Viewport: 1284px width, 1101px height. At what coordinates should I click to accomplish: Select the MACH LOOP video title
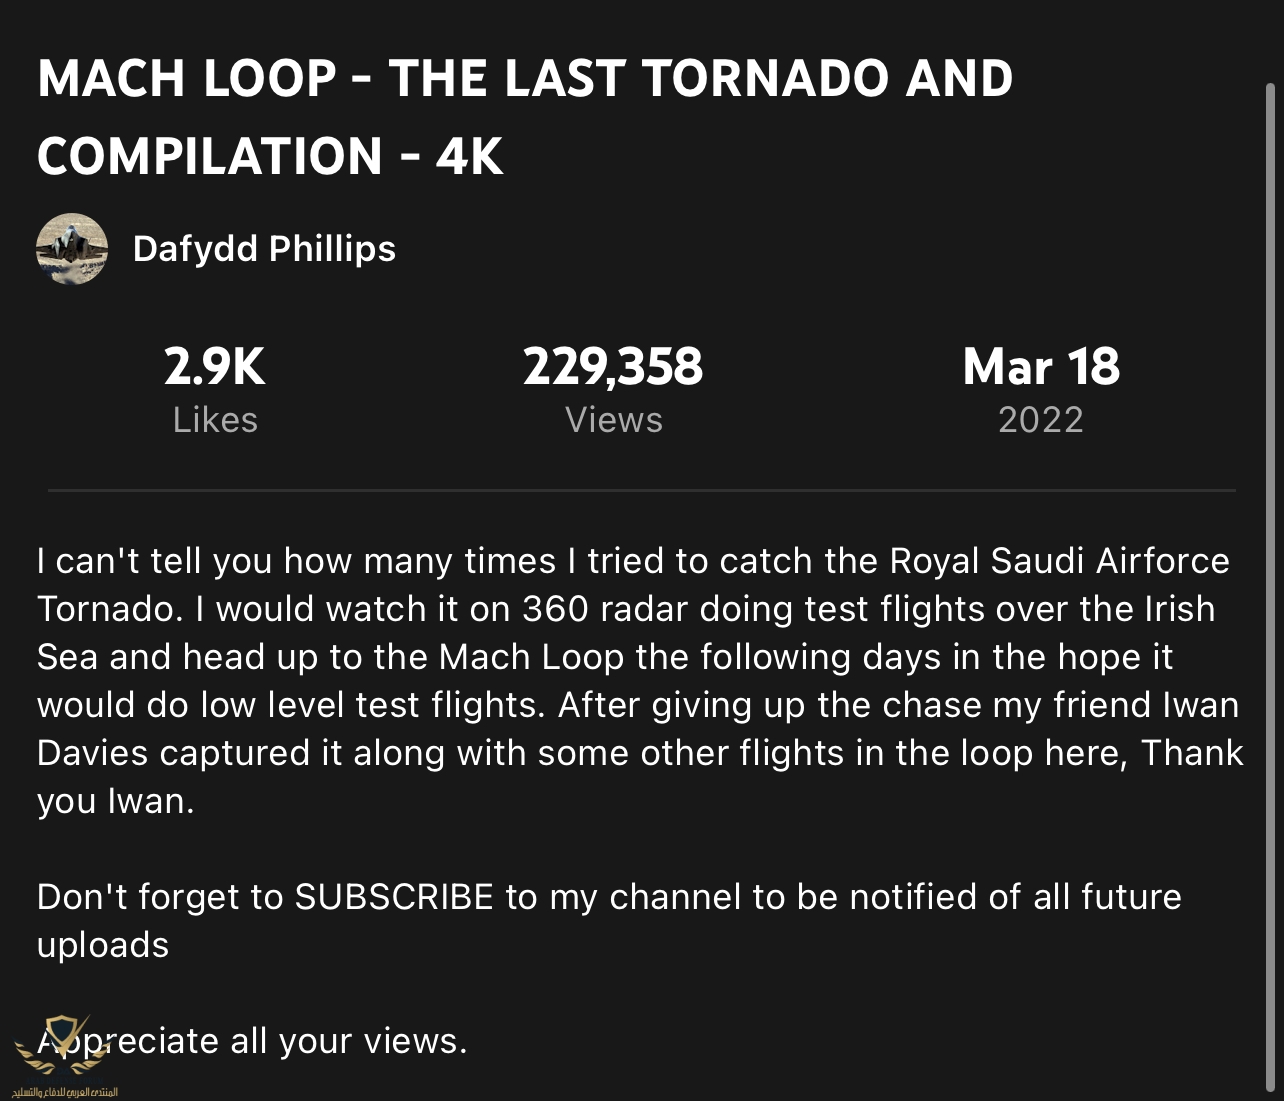click(x=525, y=118)
